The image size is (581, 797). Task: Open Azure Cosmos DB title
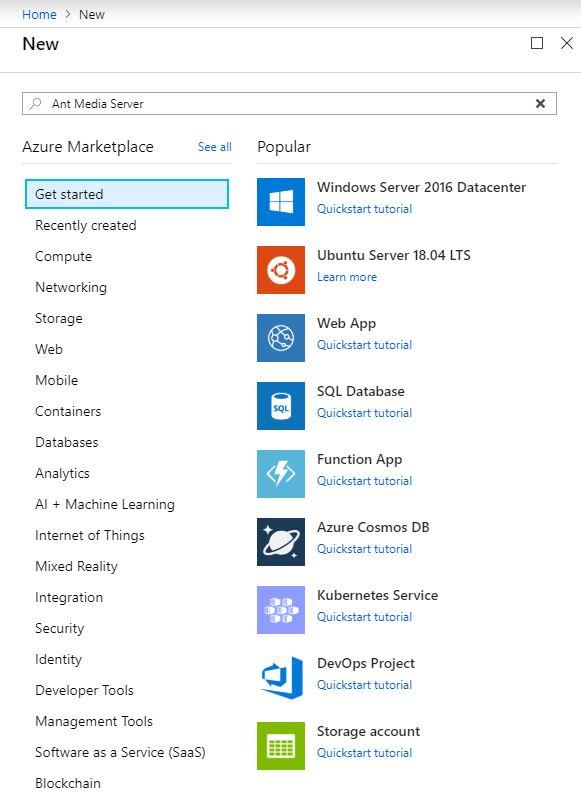pos(373,527)
